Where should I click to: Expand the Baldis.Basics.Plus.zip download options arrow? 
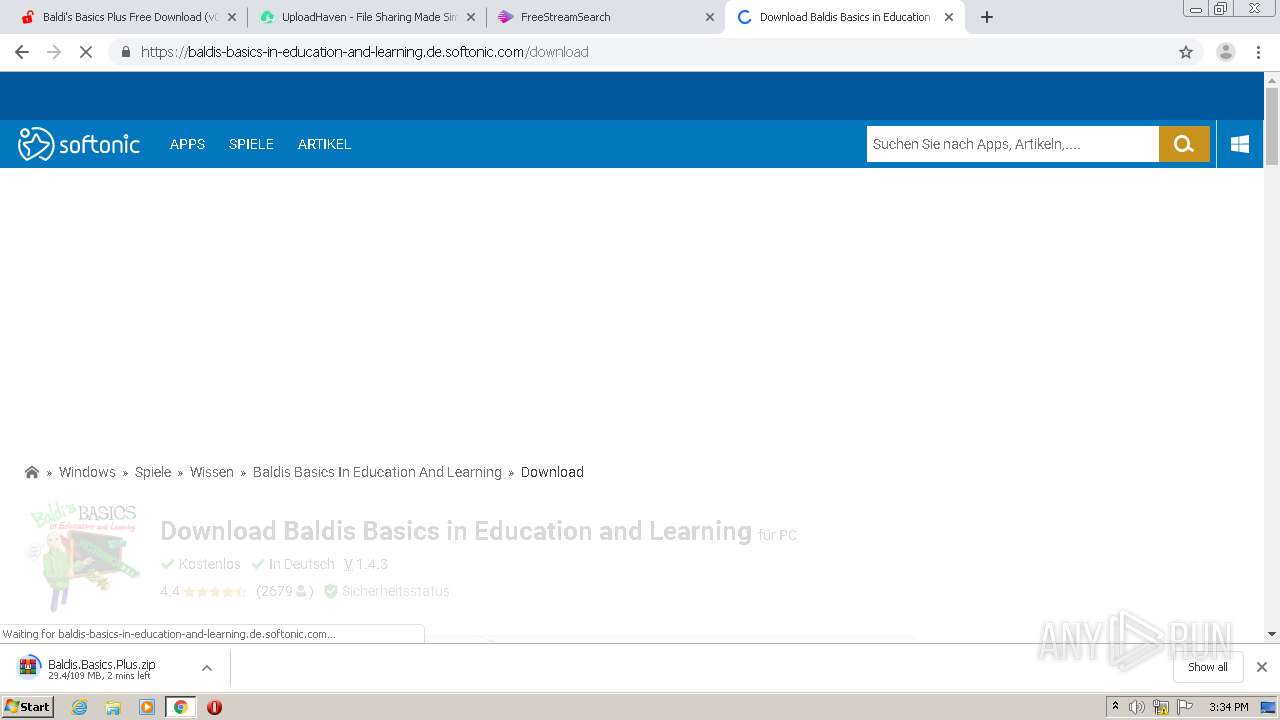(207, 668)
